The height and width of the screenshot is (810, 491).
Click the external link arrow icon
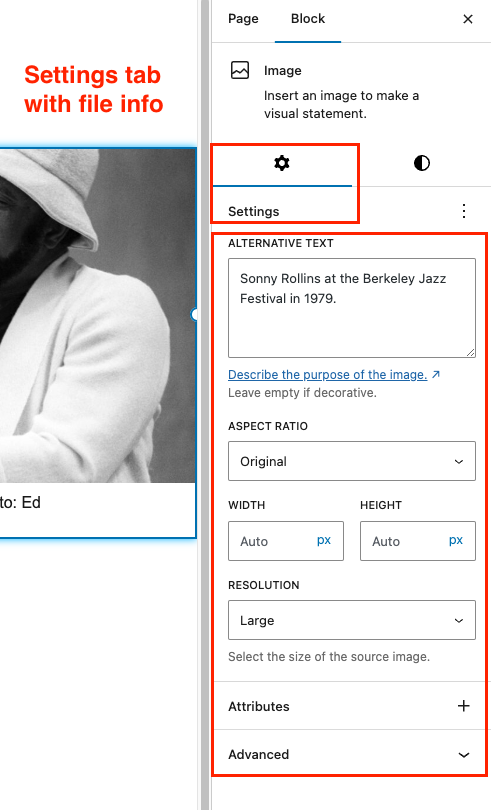click(436, 375)
